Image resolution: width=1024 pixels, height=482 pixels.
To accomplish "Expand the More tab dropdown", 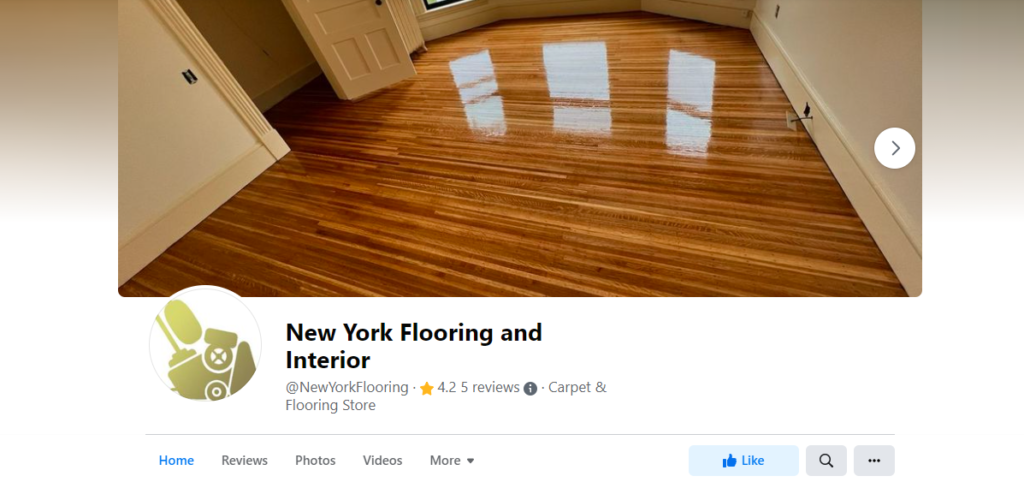I will (452, 460).
